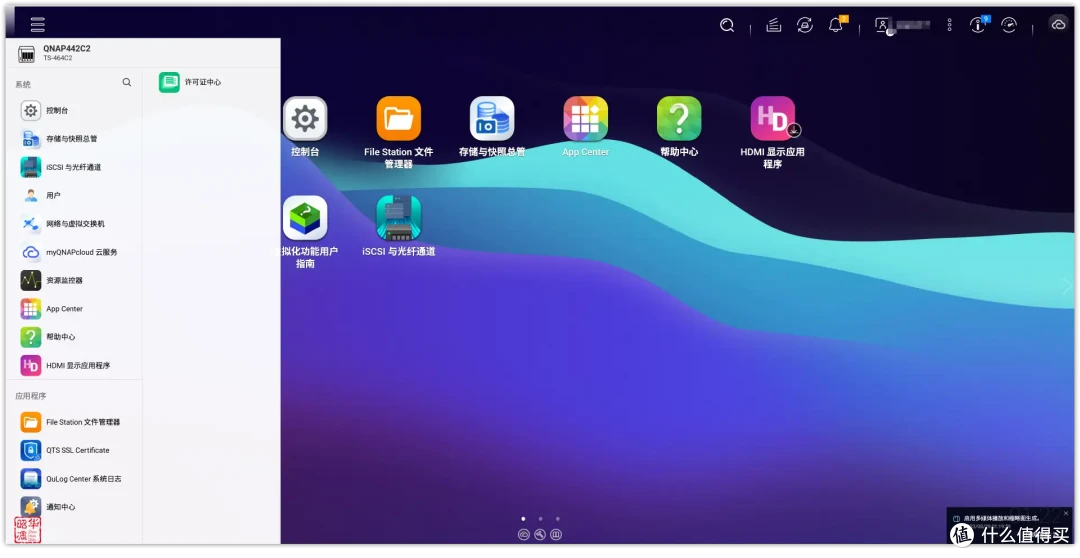Launch iSCSI 与光纤通道 desktop icon

click(398, 218)
